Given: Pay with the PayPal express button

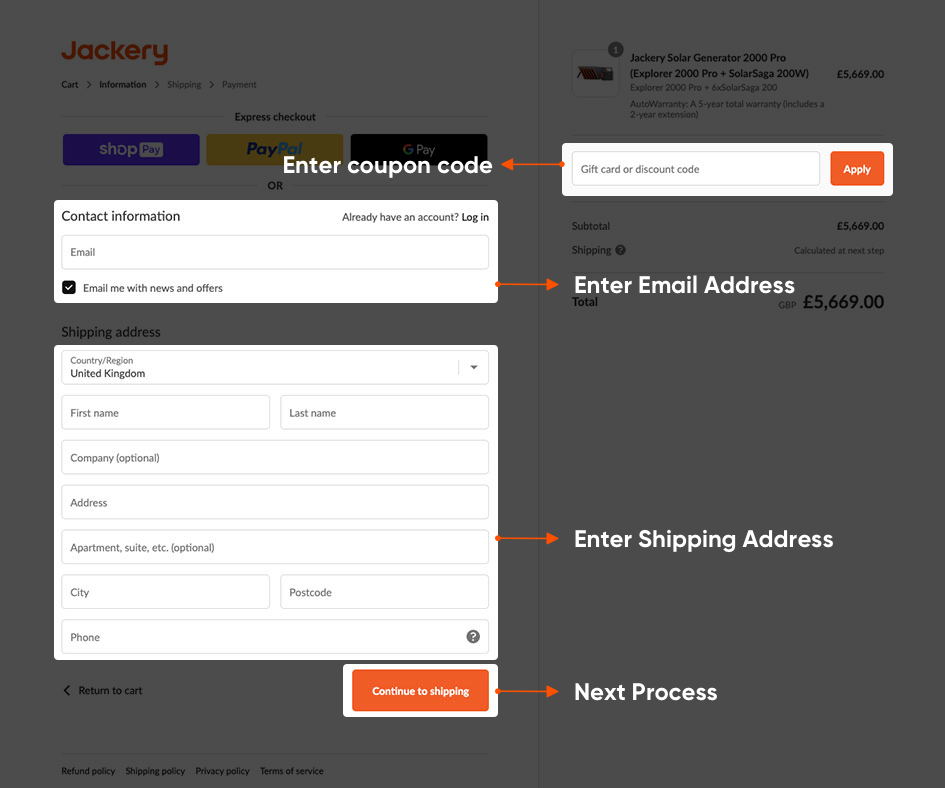Looking at the screenshot, I should coord(275,150).
